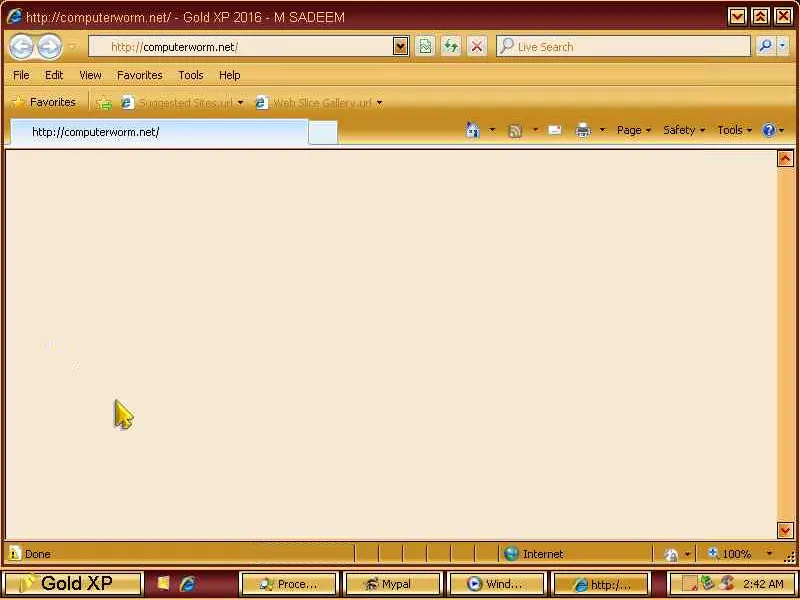
Task: Expand the zoom level dropdown arrow
Action: [x=769, y=554]
